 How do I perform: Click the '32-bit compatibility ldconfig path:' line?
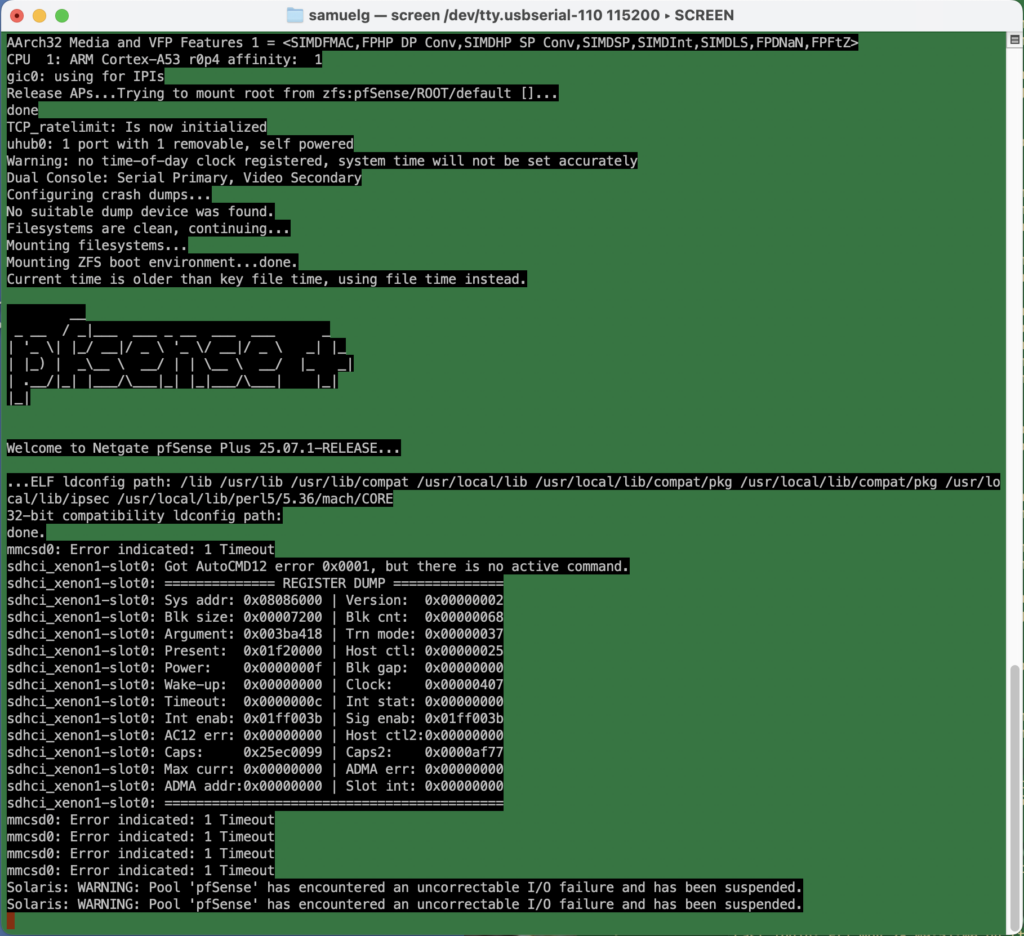pos(145,516)
